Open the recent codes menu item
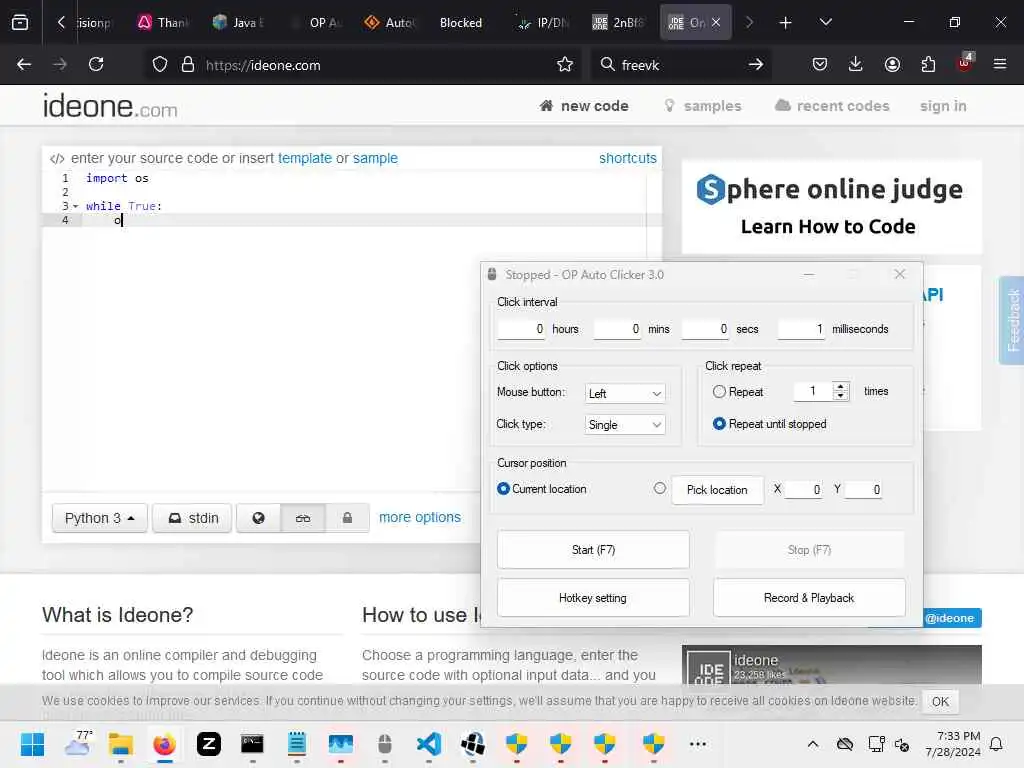Image resolution: width=1024 pixels, height=768 pixels. click(832, 106)
